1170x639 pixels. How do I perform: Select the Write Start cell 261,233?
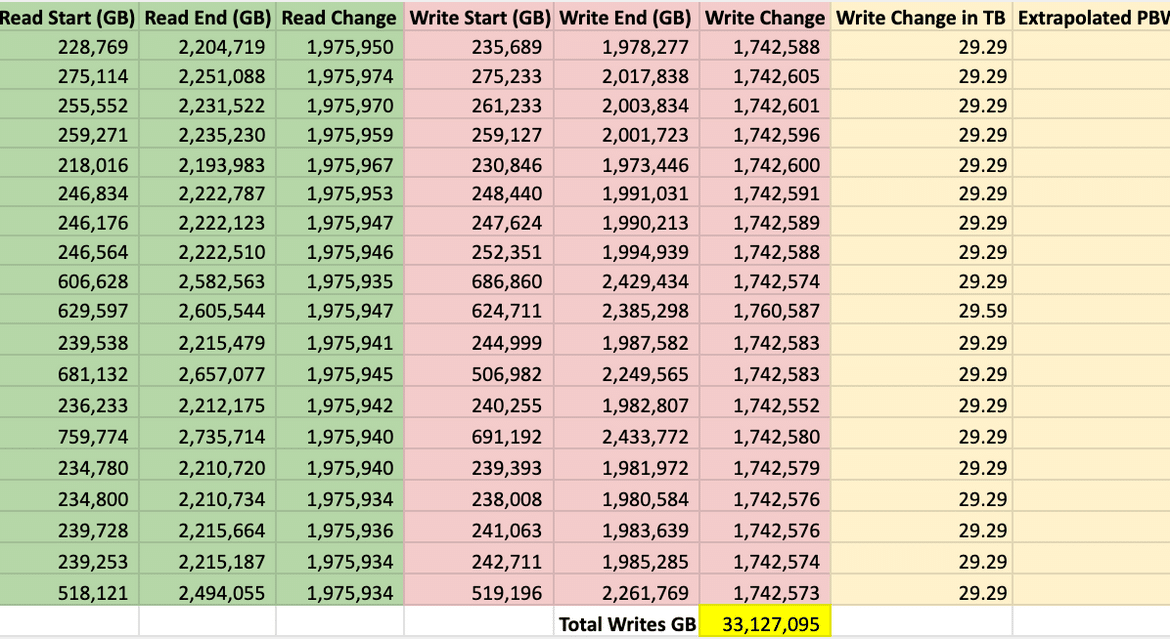coord(479,105)
